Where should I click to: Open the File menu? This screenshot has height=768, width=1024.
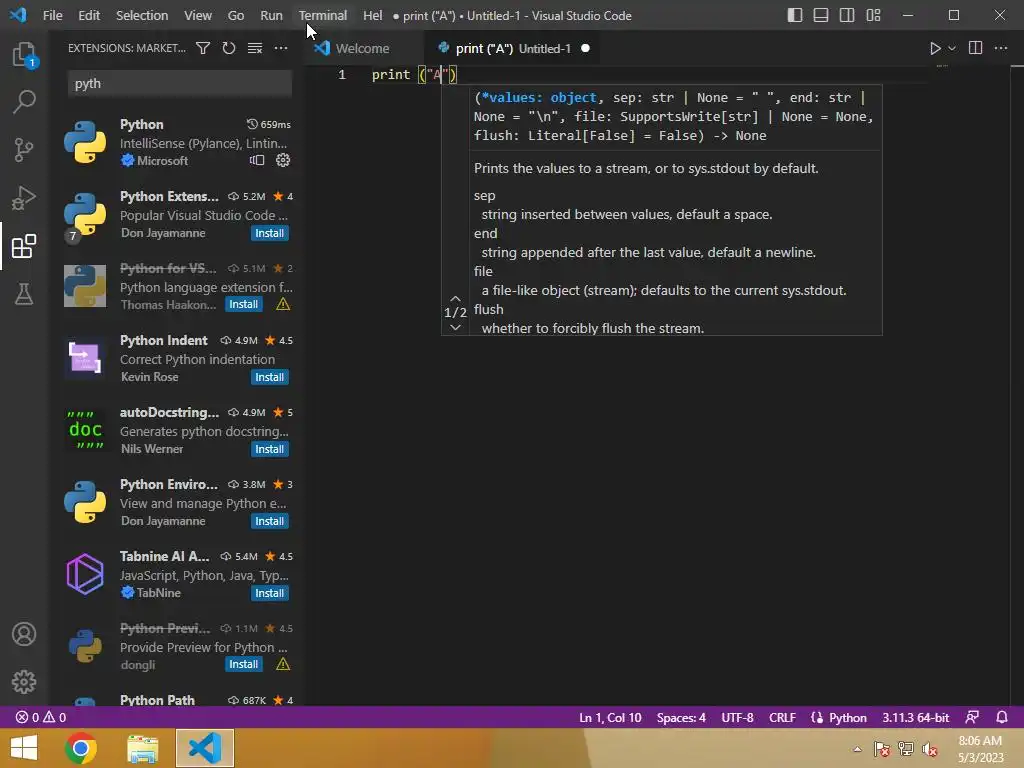click(x=52, y=15)
